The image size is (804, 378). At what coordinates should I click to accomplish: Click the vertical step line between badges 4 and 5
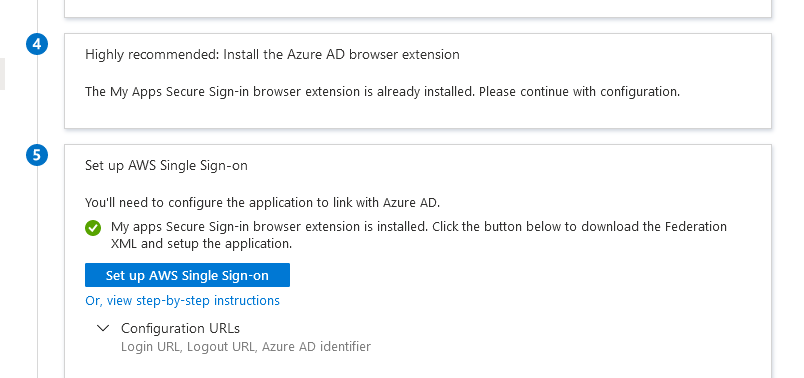tap(37, 100)
